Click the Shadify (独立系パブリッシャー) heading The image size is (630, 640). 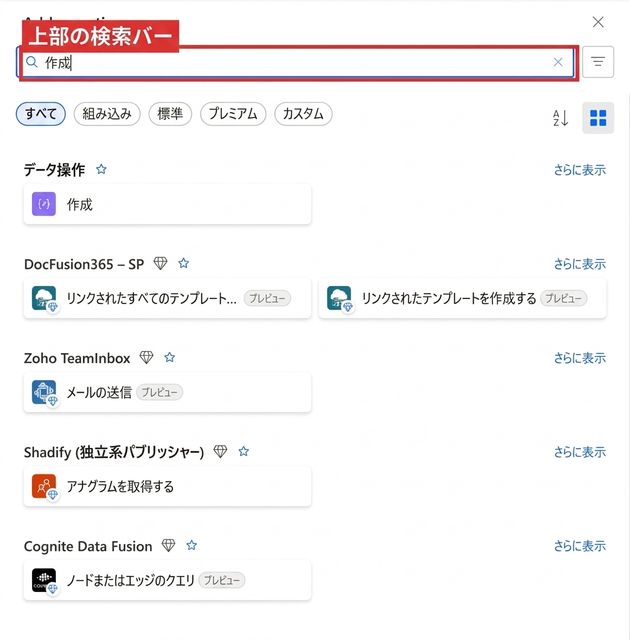(114, 452)
